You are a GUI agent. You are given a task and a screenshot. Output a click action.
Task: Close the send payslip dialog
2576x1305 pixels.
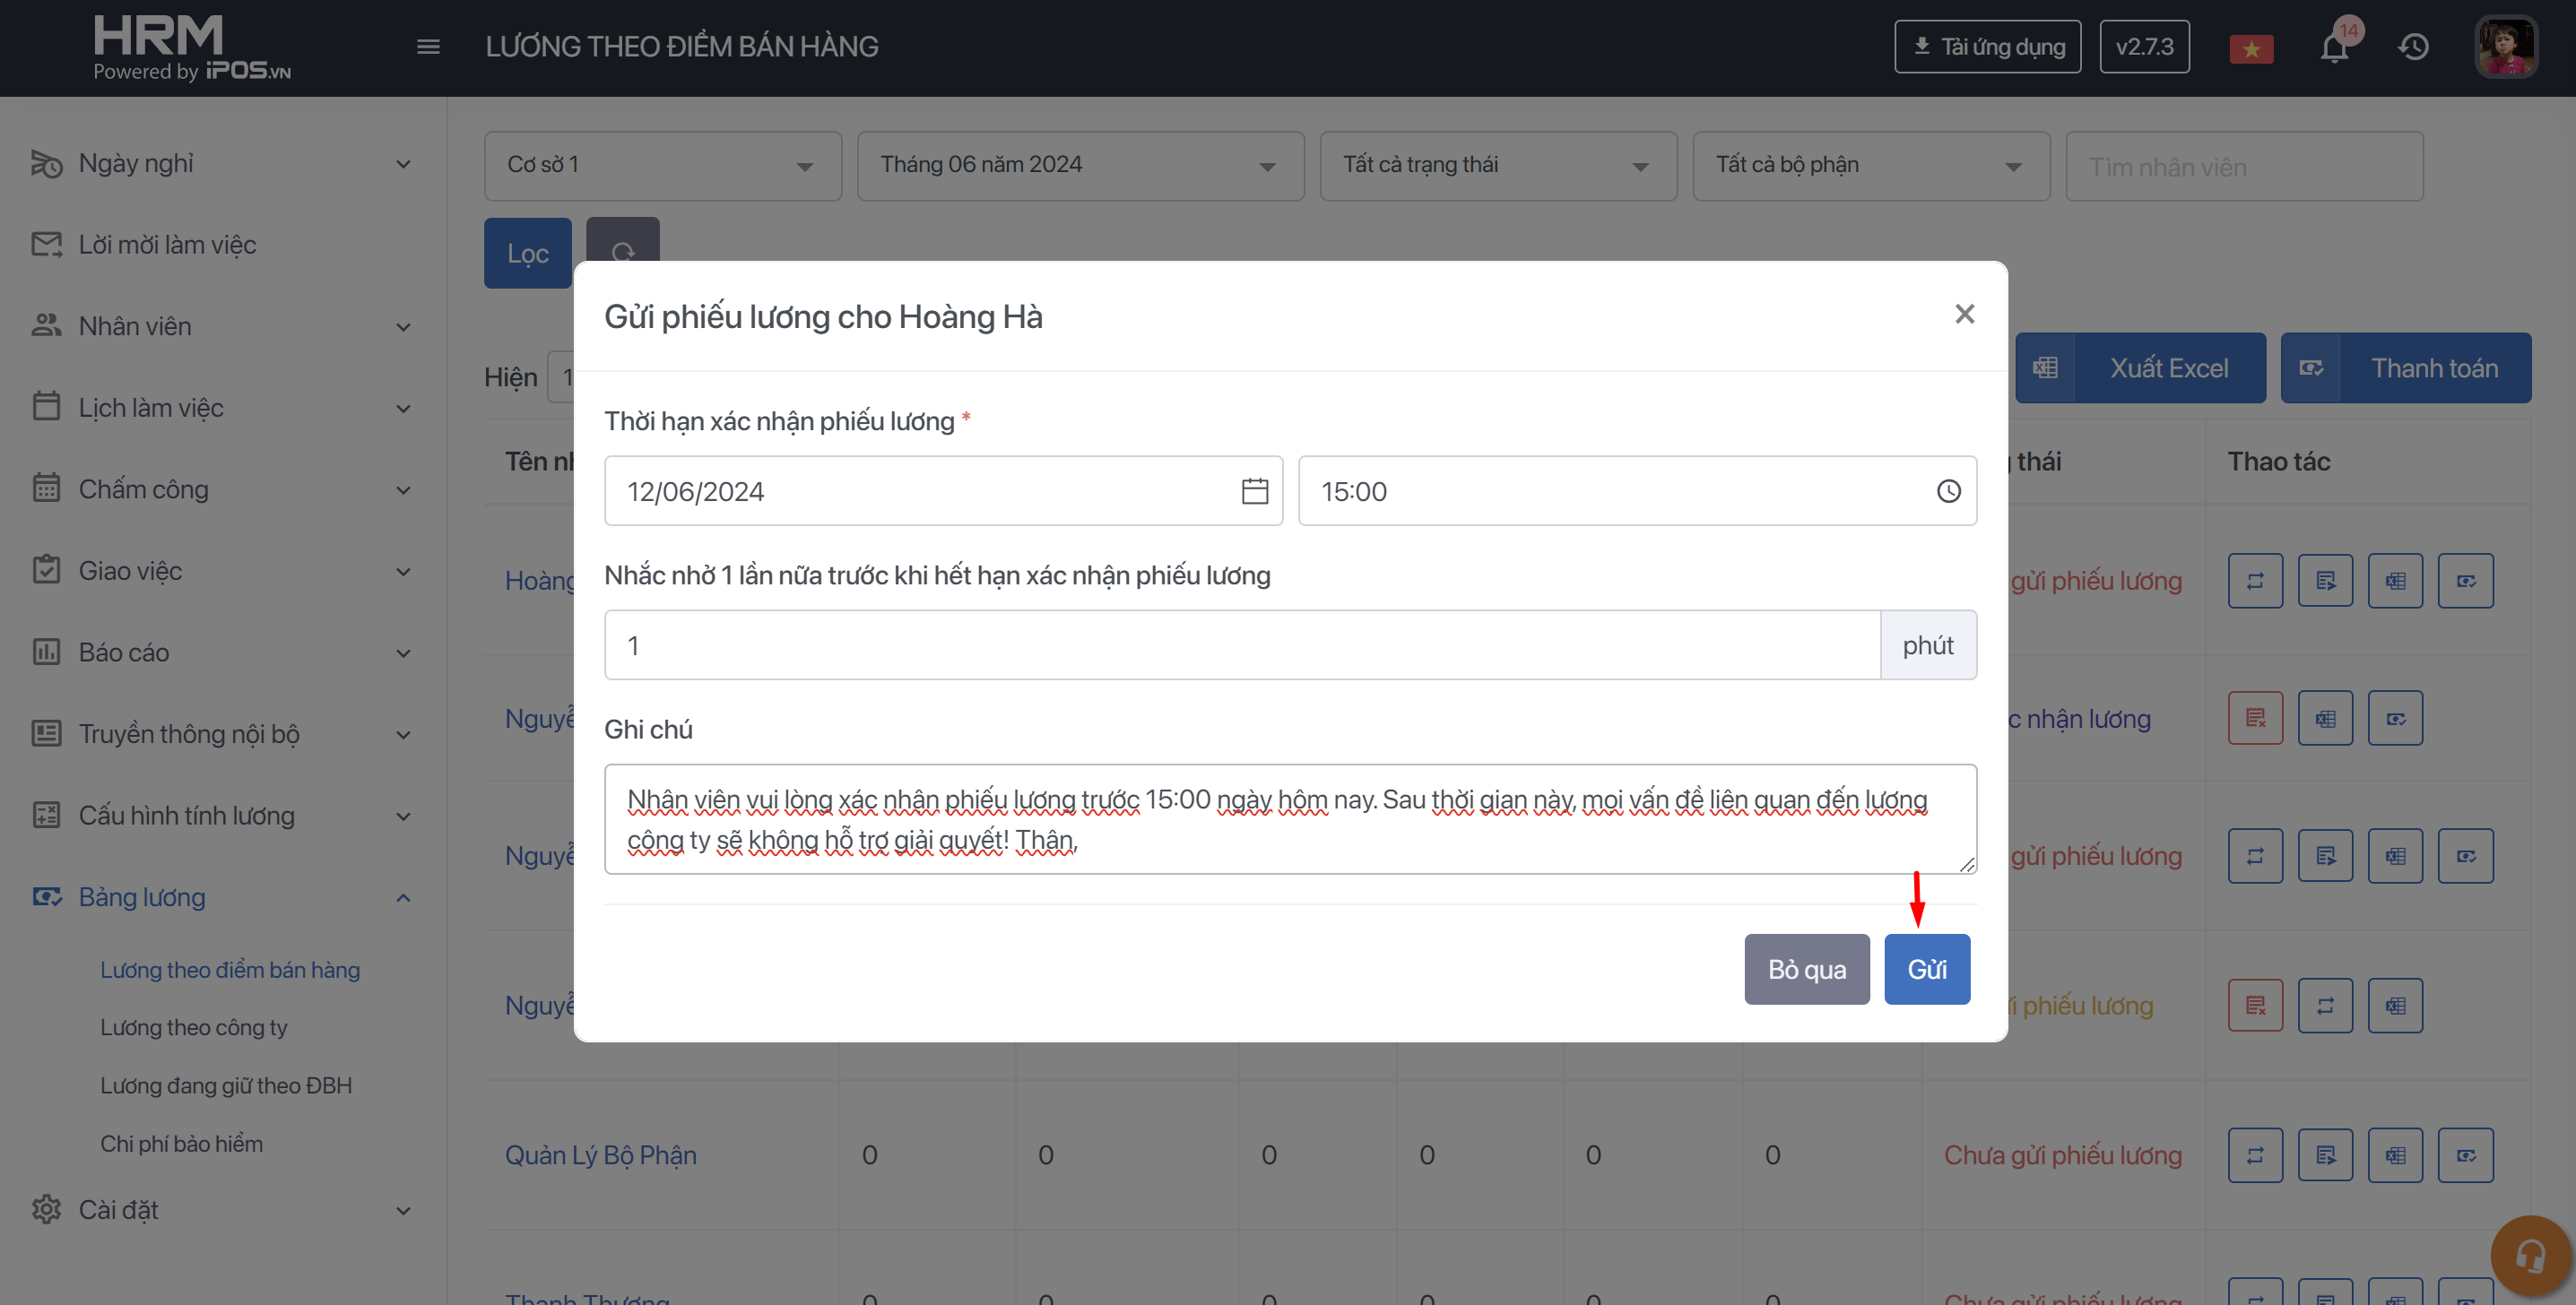point(1964,314)
